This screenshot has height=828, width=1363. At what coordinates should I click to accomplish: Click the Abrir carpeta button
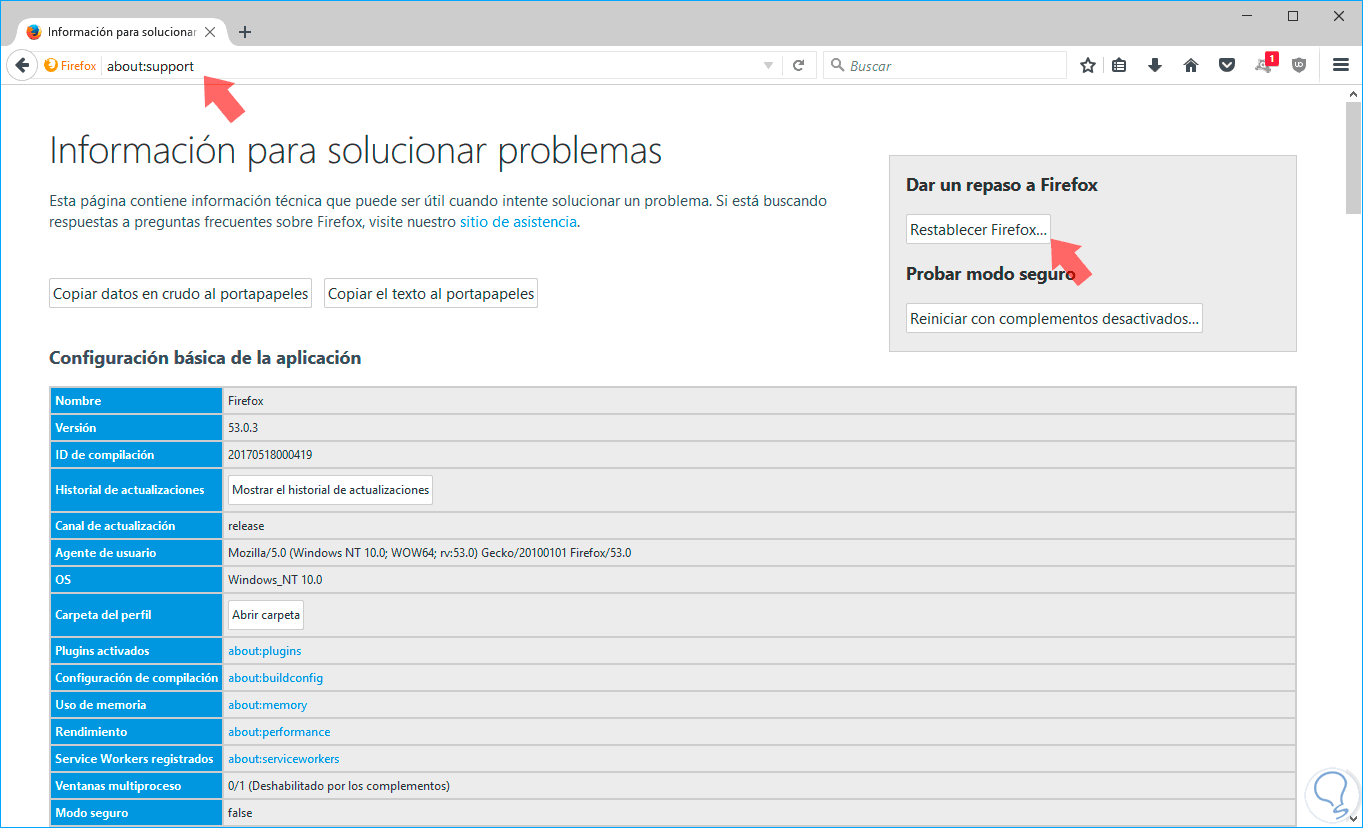click(x=266, y=615)
